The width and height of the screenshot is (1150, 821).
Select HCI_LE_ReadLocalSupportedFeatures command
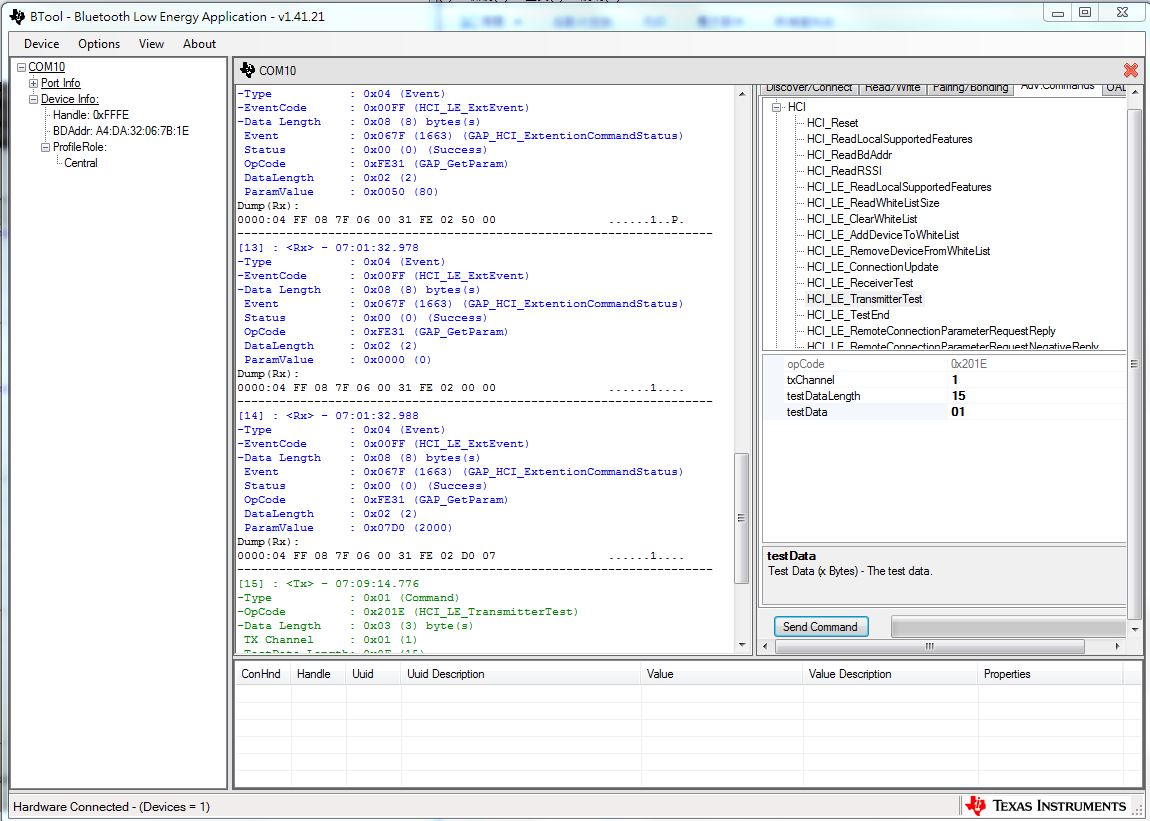pyautogui.click(x=899, y=187)
